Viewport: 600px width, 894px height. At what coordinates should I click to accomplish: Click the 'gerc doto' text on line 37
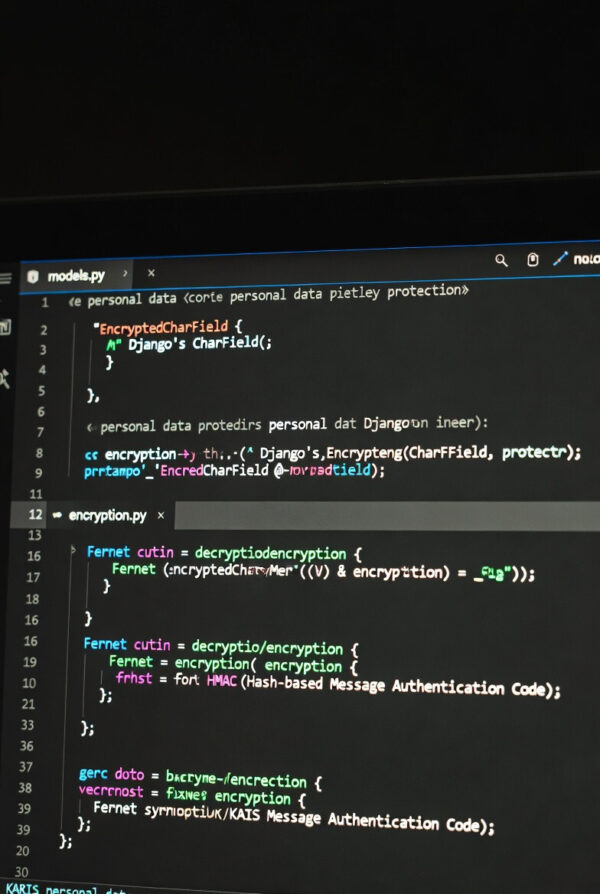tap(112, 774)
